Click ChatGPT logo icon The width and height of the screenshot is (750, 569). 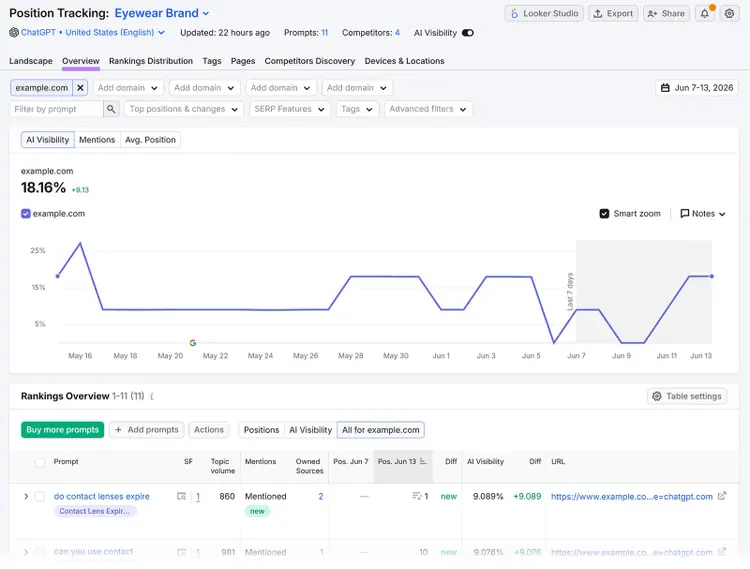pyautogui.click(x=14, y=33)
